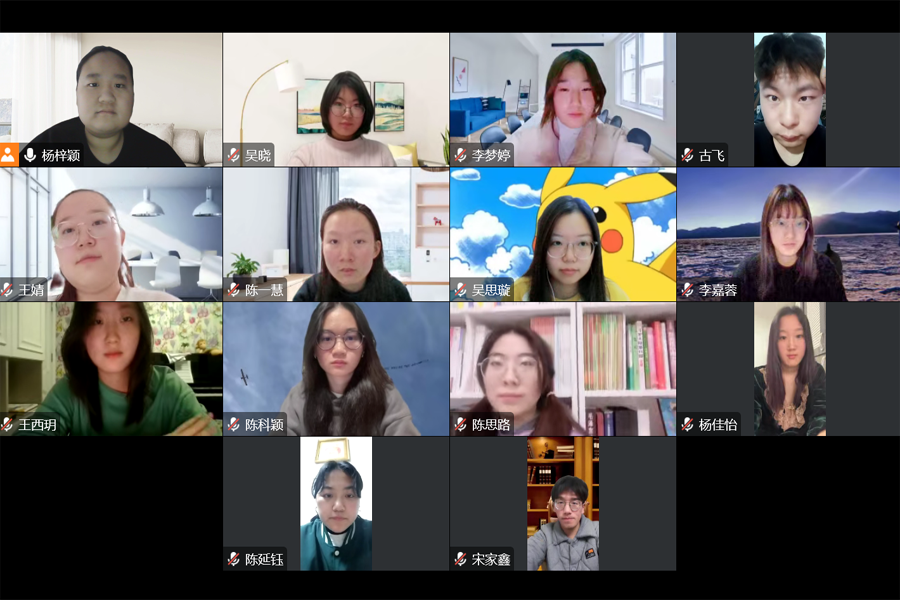The width and height of the screenshot is (900, 600).
Task: Select the name label 王西玥
Action: (37, 425)
